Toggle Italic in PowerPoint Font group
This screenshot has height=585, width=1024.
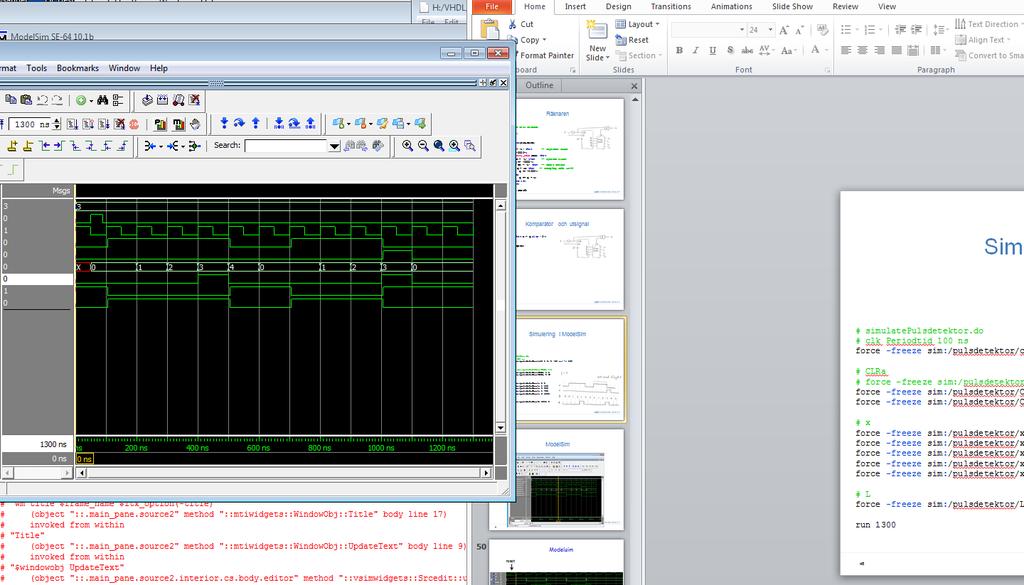(696, 50)
